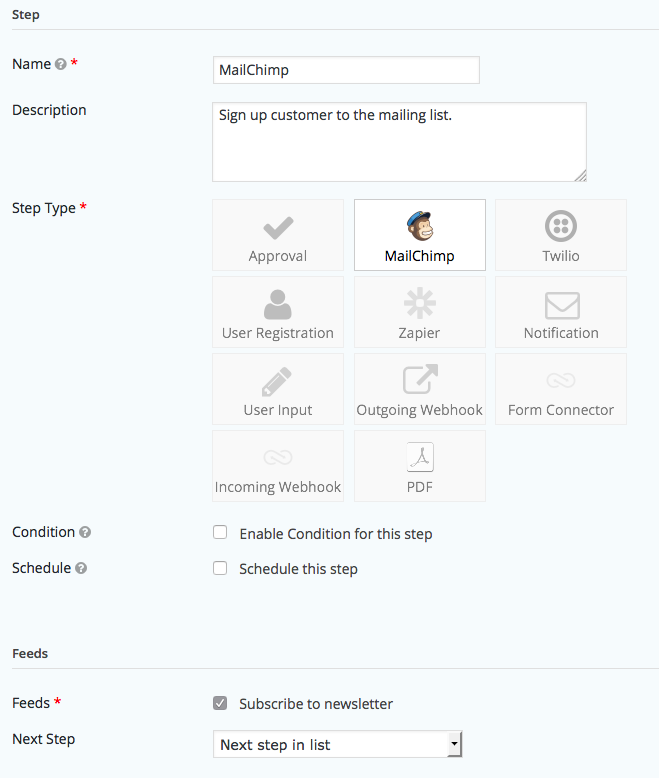
Task: Tick the Schedule this step checkbox
Action: click(x=220, y=568)
